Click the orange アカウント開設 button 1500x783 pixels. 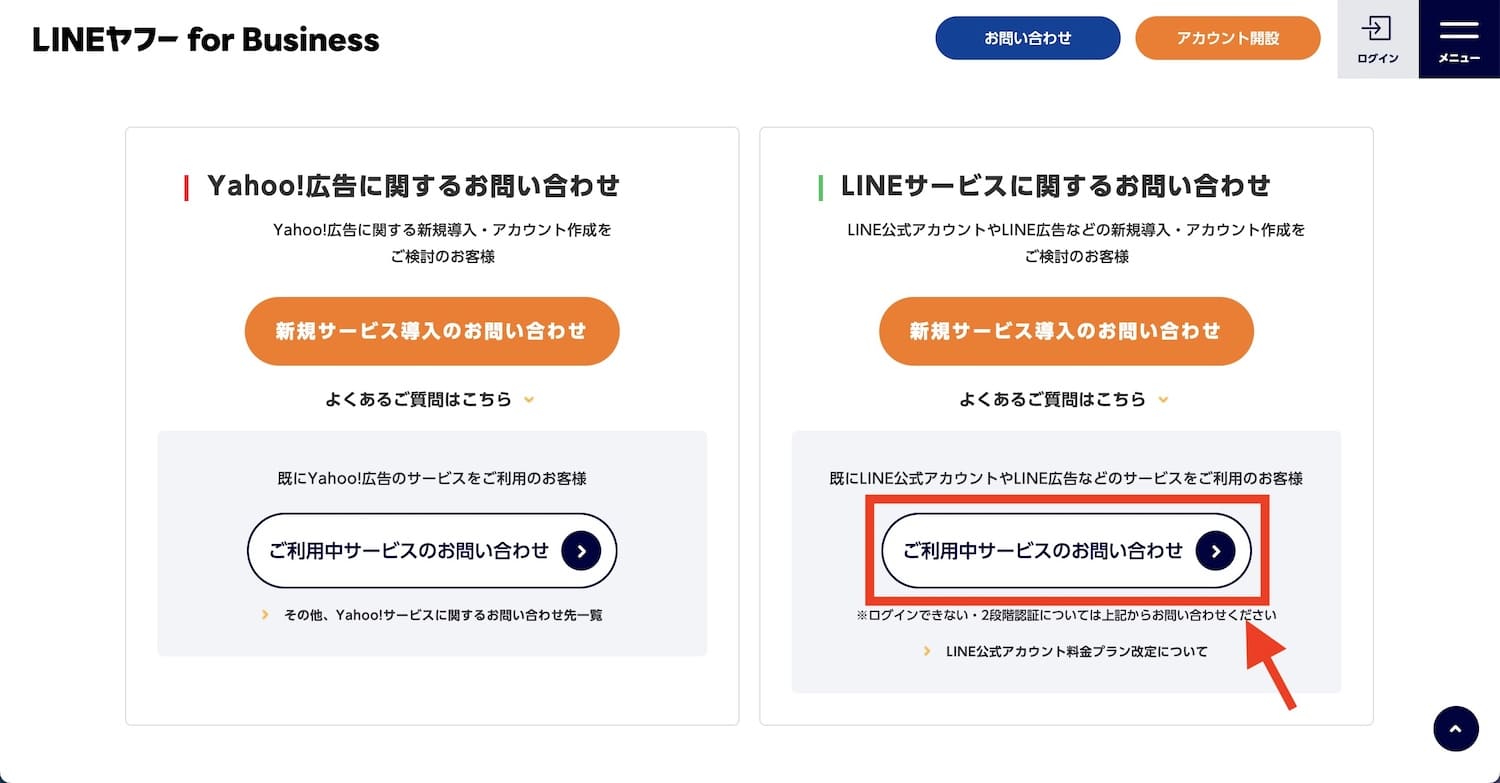pos(1228,38)
